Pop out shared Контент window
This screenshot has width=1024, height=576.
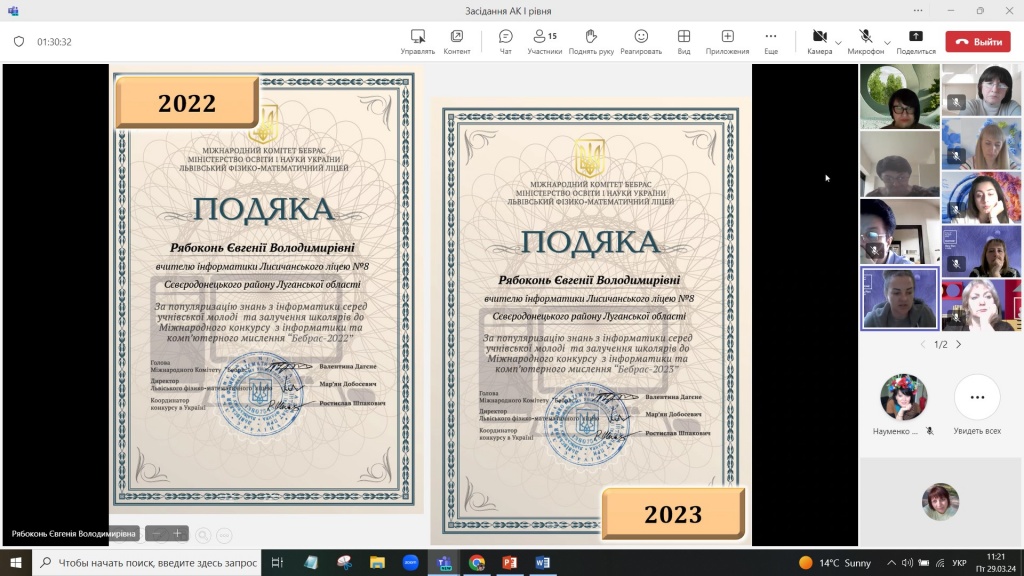[457, 37]
